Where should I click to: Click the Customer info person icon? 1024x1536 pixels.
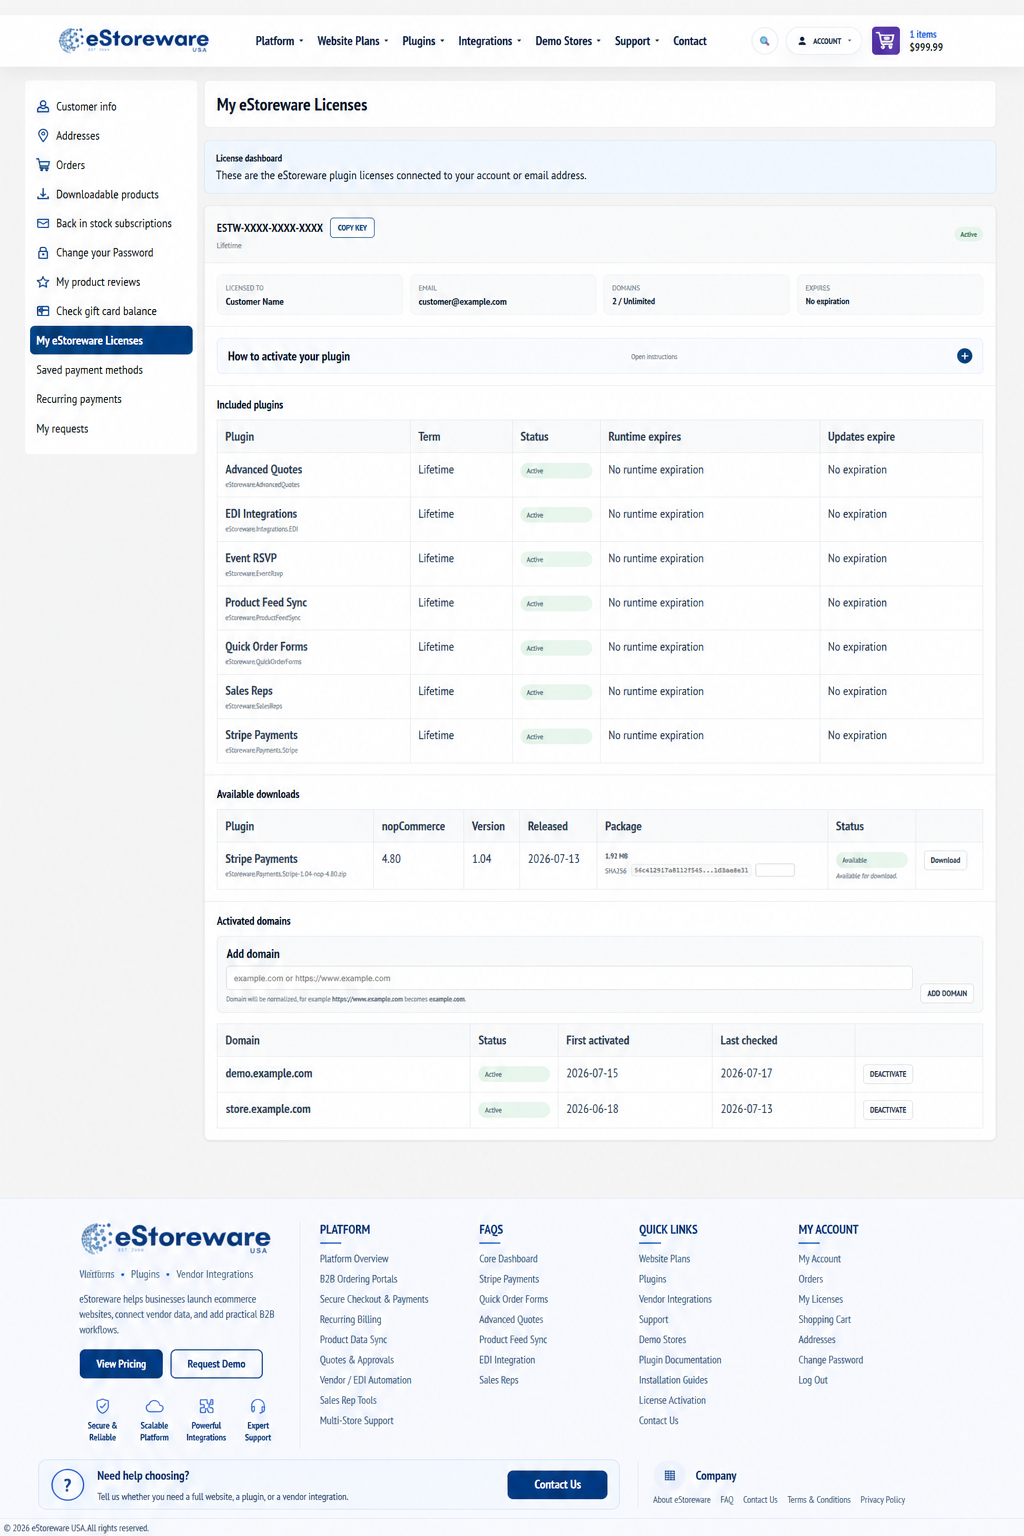43,106
